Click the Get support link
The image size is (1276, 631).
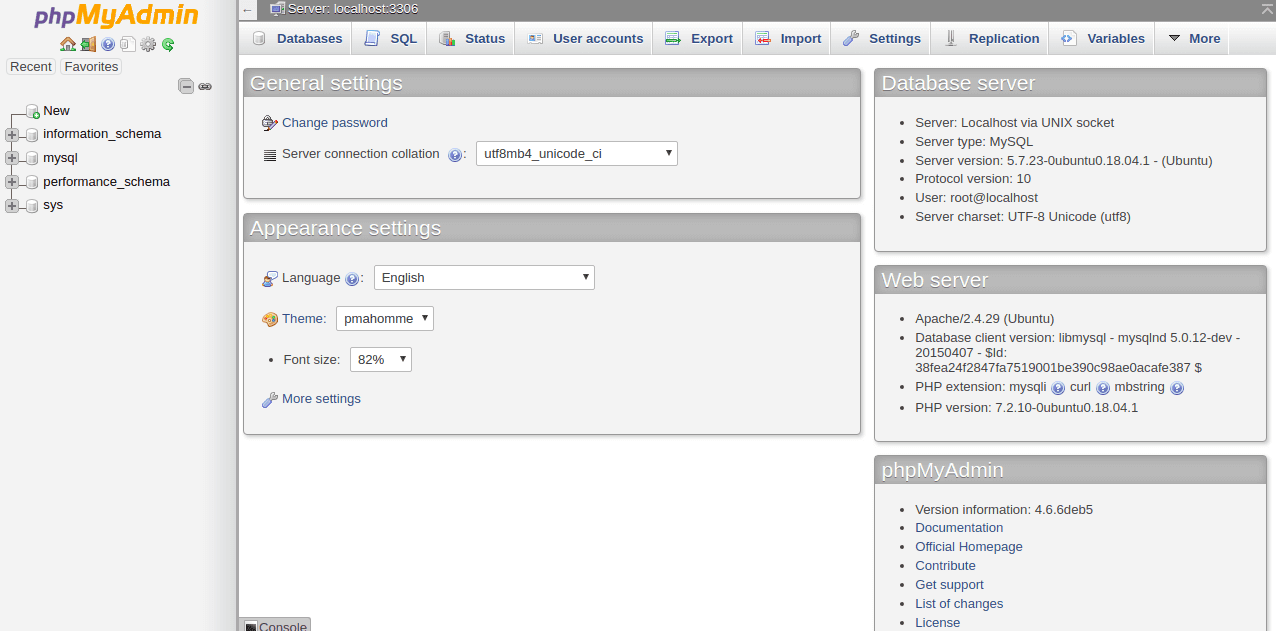pyautogui.click(x=949, y=585)
